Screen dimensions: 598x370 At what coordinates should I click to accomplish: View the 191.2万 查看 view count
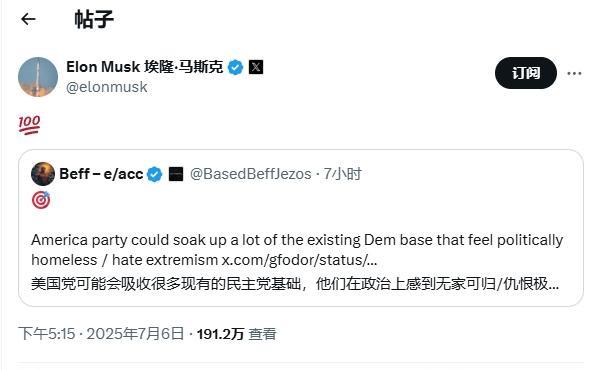click(x=236, y=334)
